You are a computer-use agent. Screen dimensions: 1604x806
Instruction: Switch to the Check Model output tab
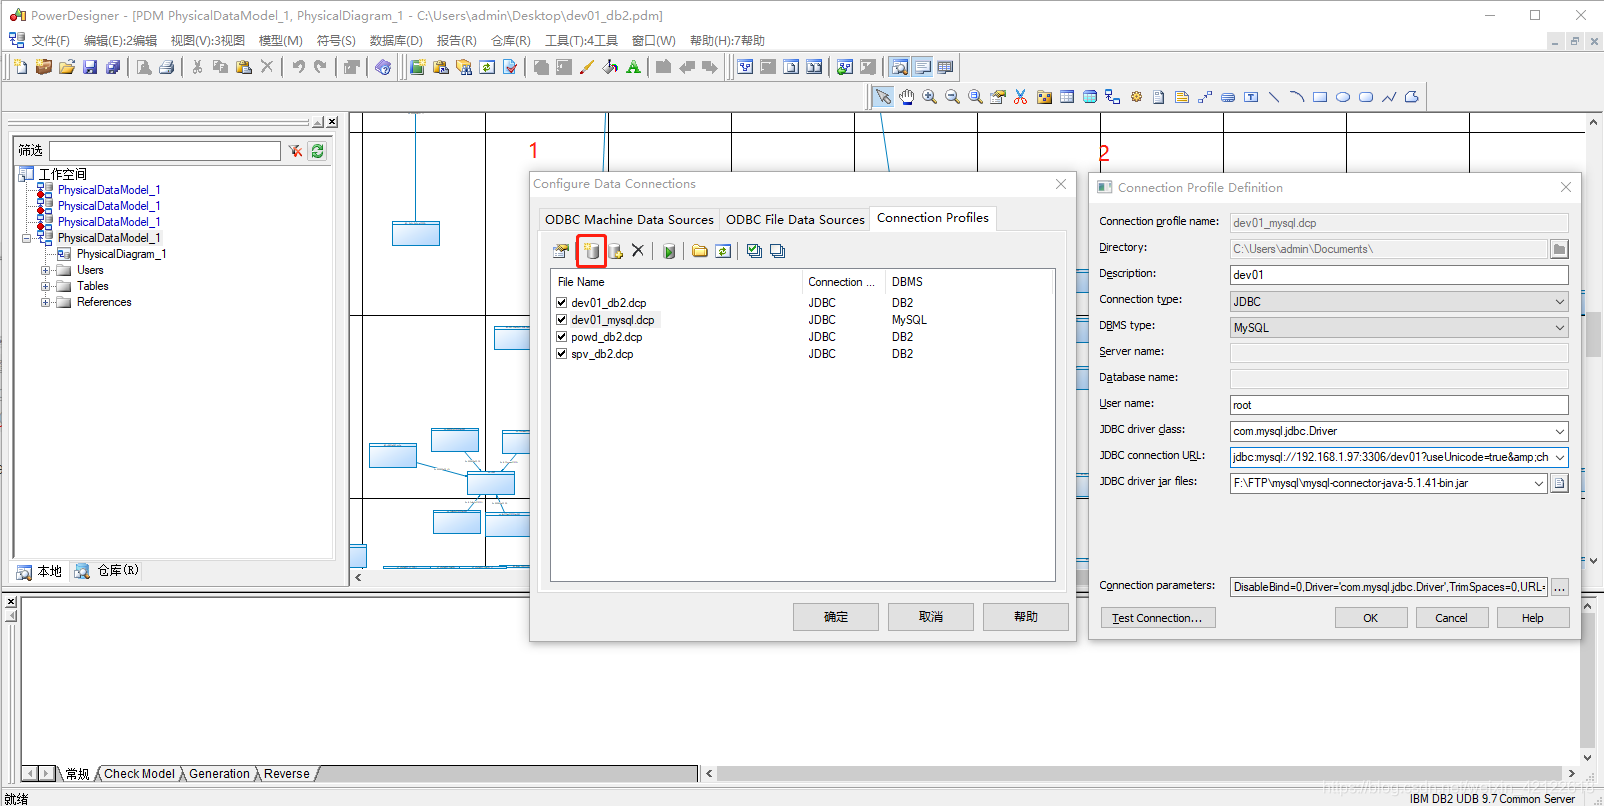point(139,774)
